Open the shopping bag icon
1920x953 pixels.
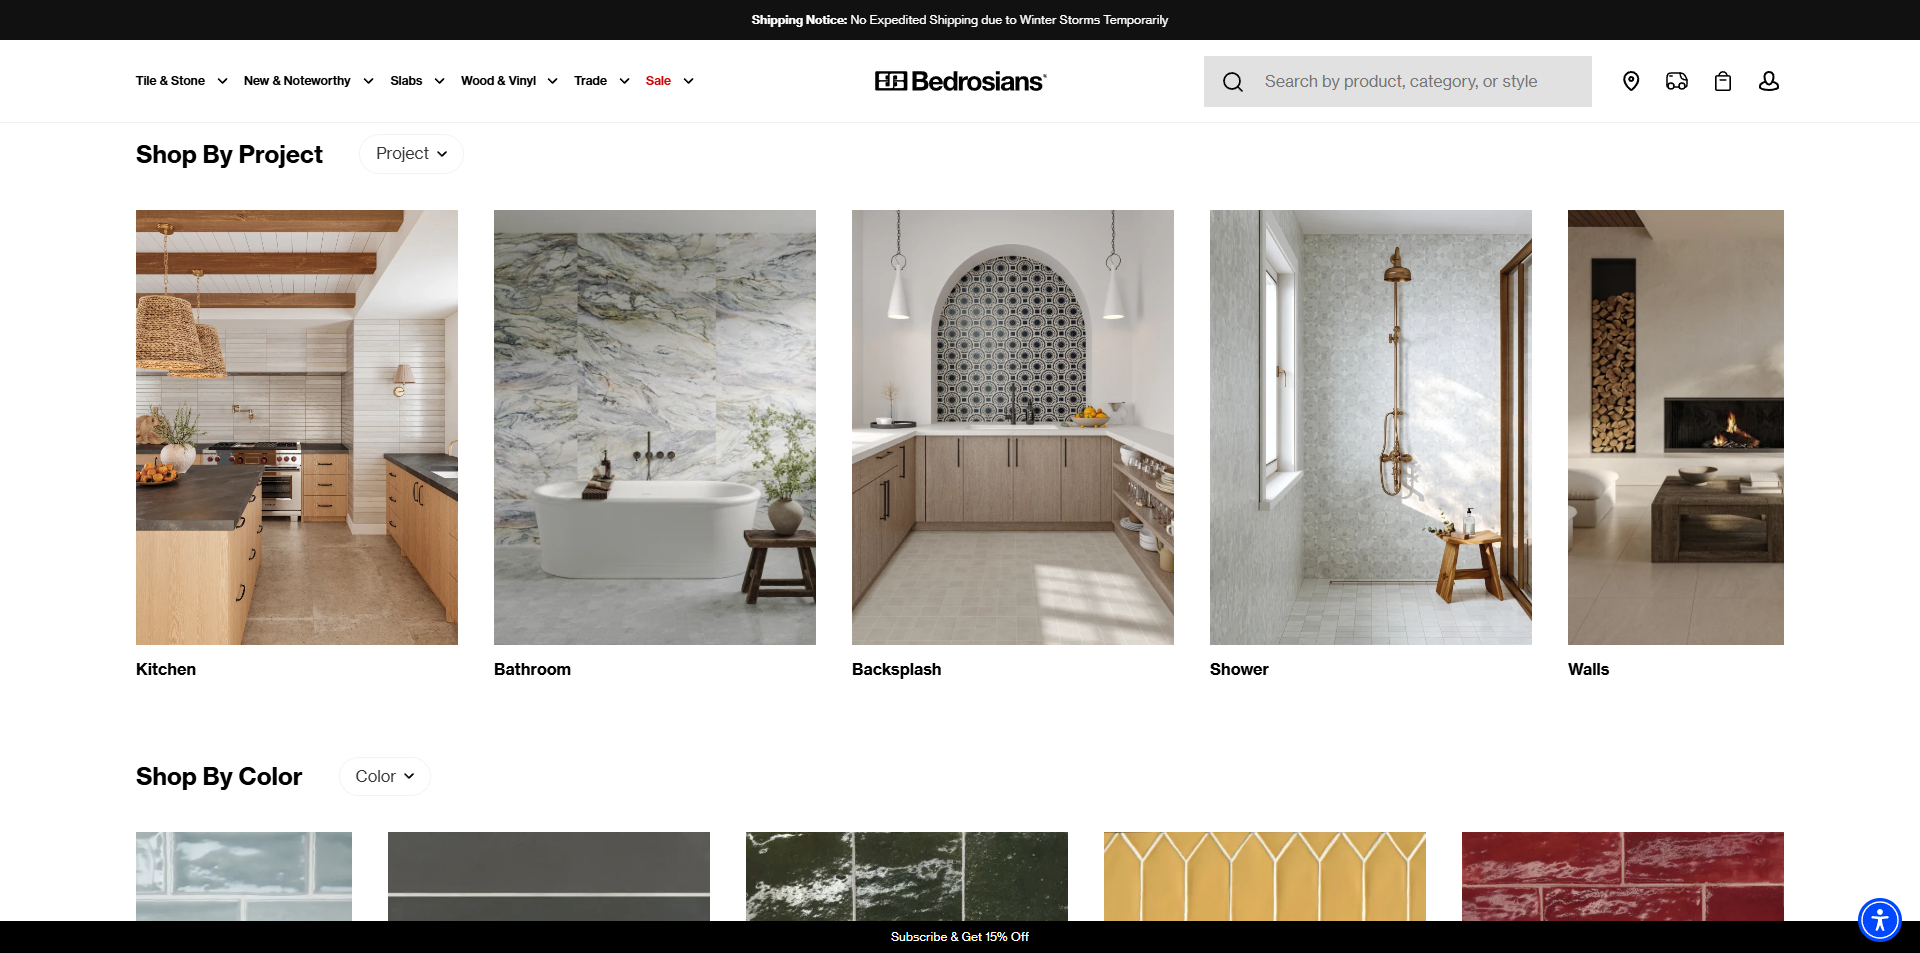(x=1722, y=81)
